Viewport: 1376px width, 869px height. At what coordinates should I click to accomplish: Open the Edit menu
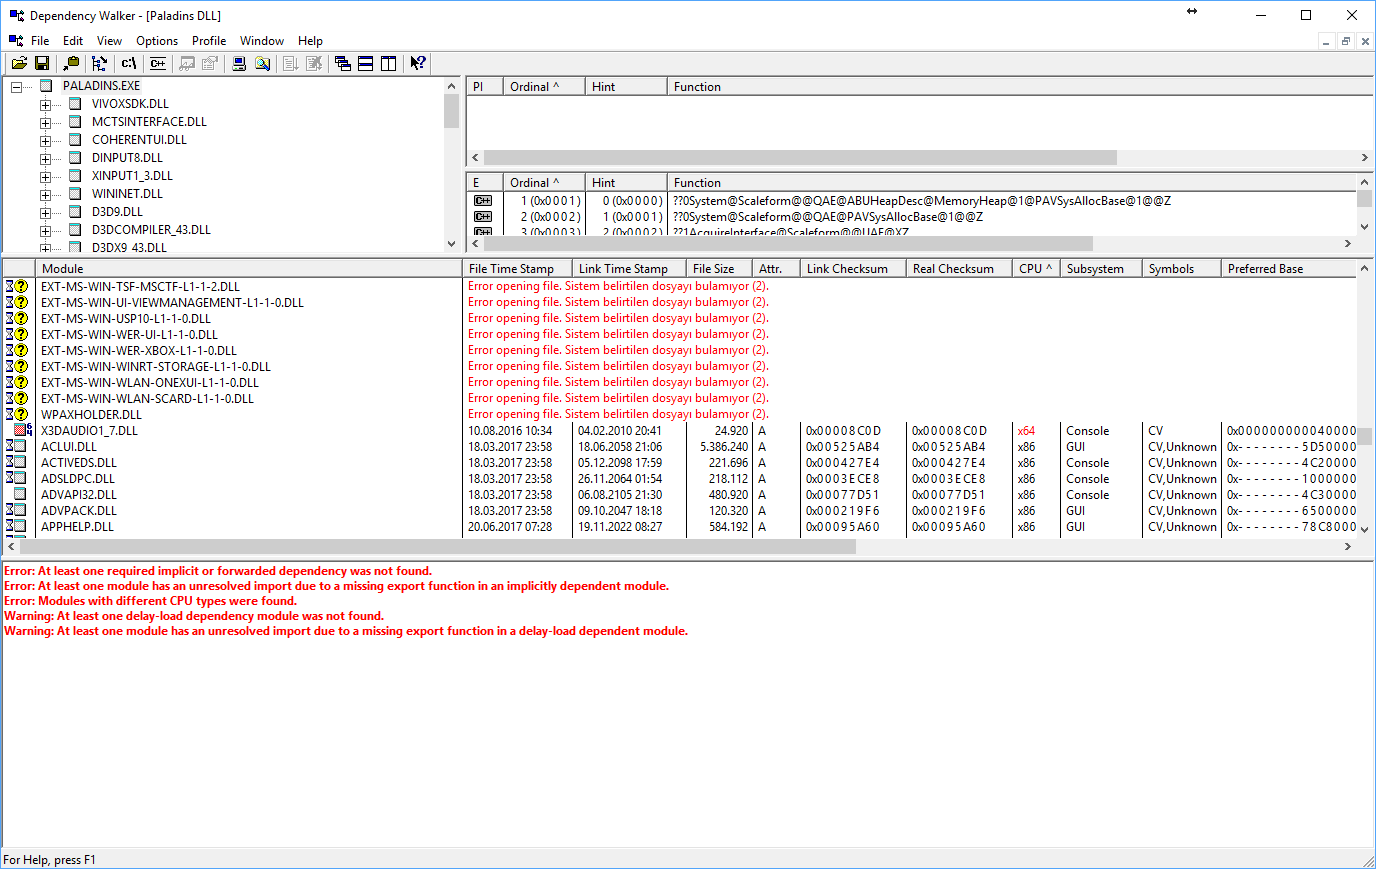click(73, 41)
